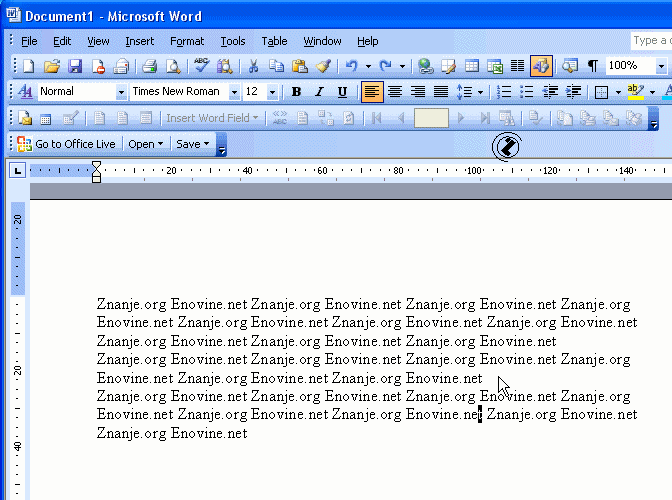Open the Edit menu

point(62,41)
